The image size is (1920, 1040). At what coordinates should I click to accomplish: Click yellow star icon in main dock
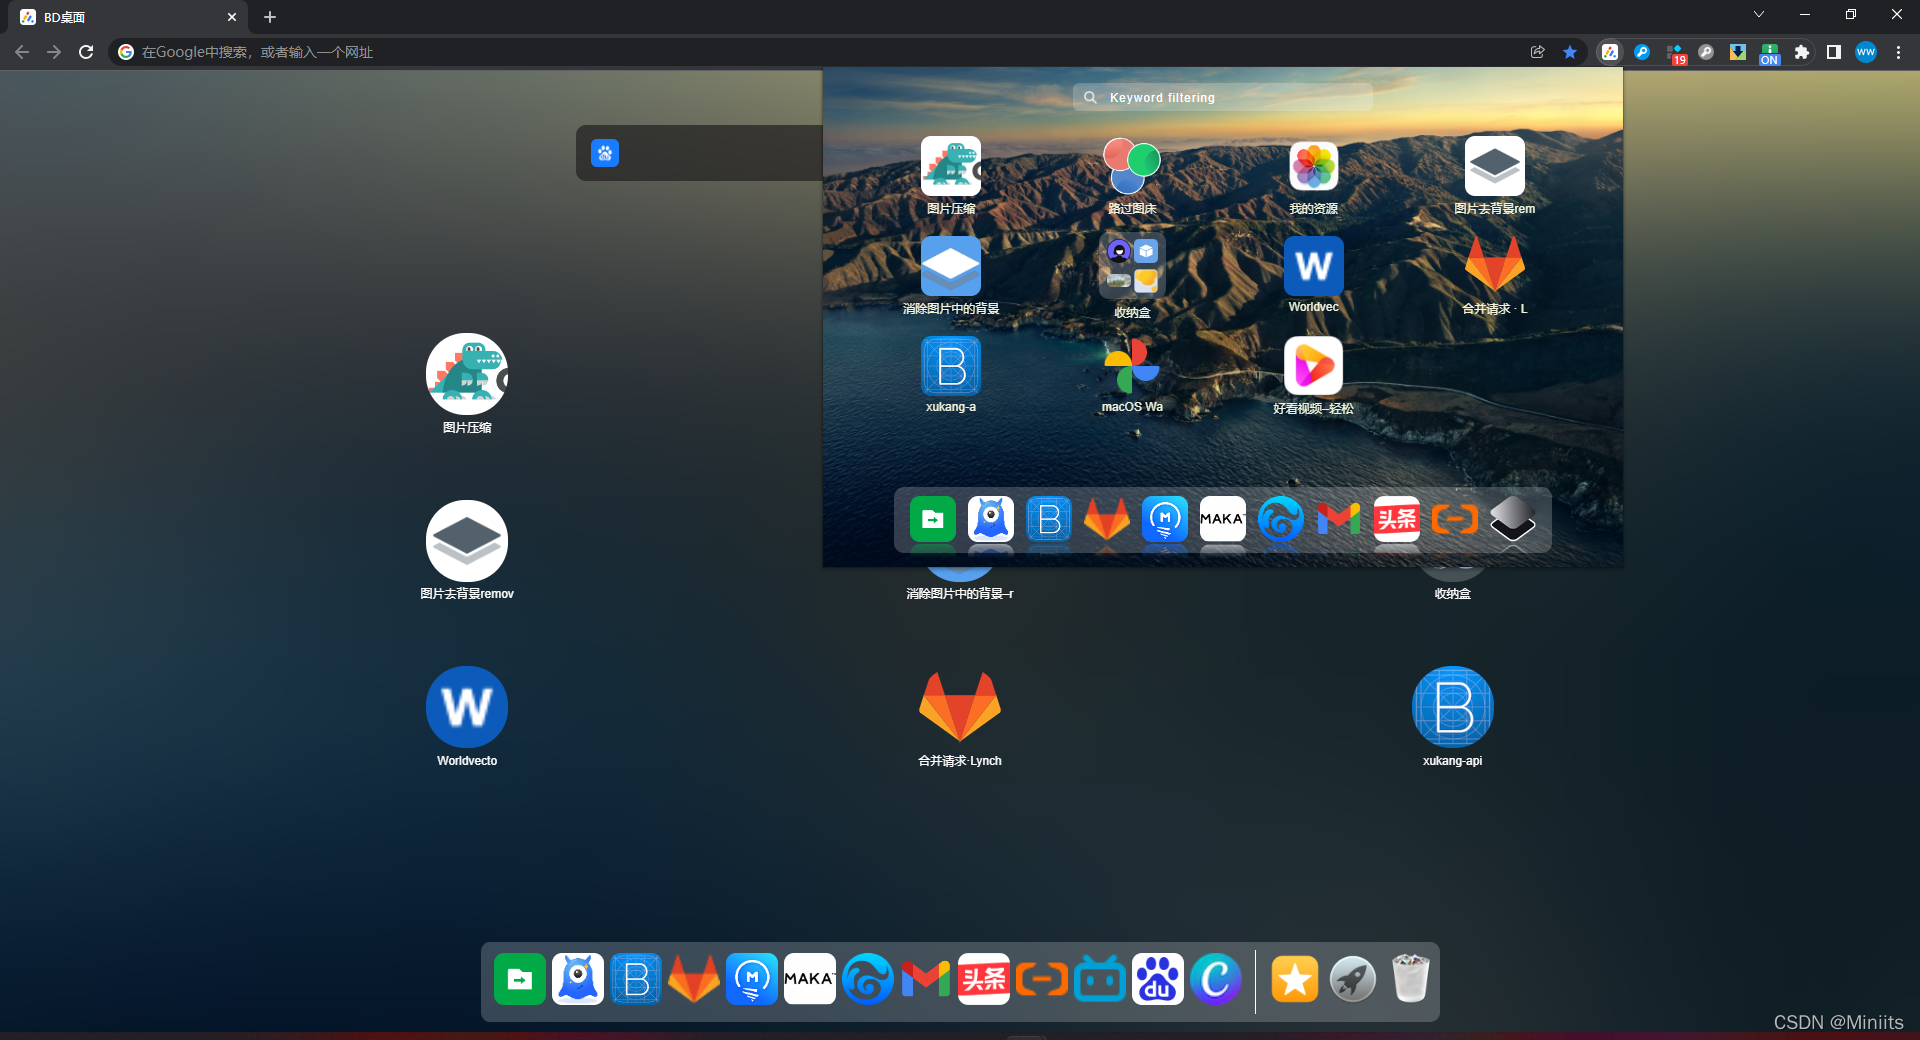tap(1295, 979)
